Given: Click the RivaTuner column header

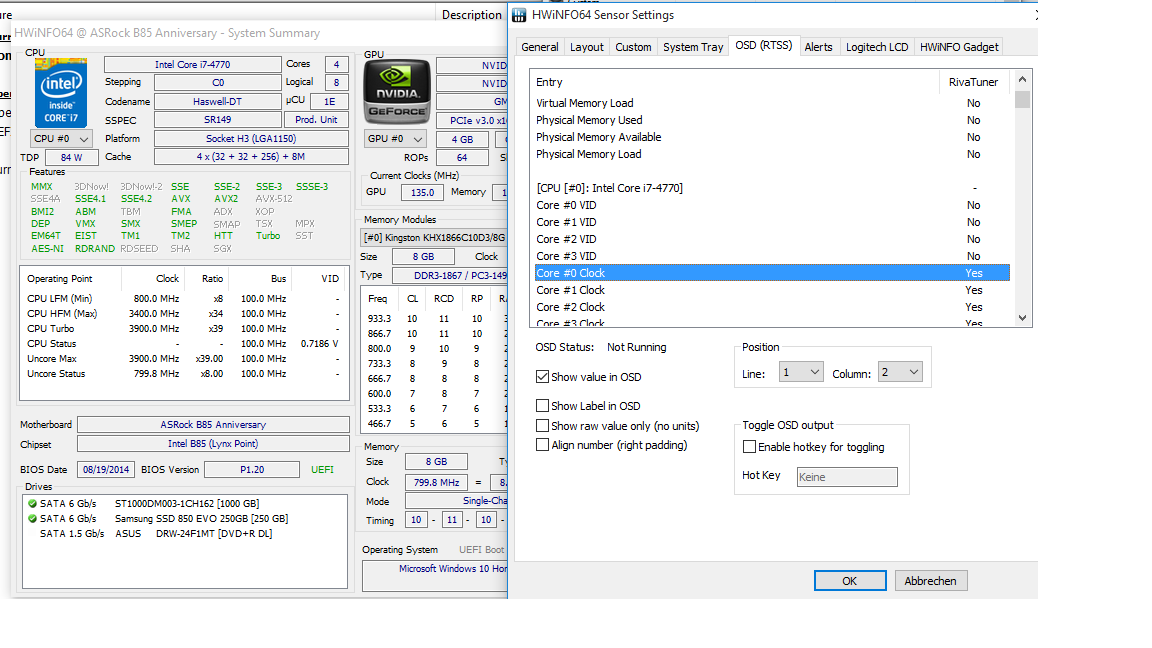Looking at the screenshot, I should (974, 82).
